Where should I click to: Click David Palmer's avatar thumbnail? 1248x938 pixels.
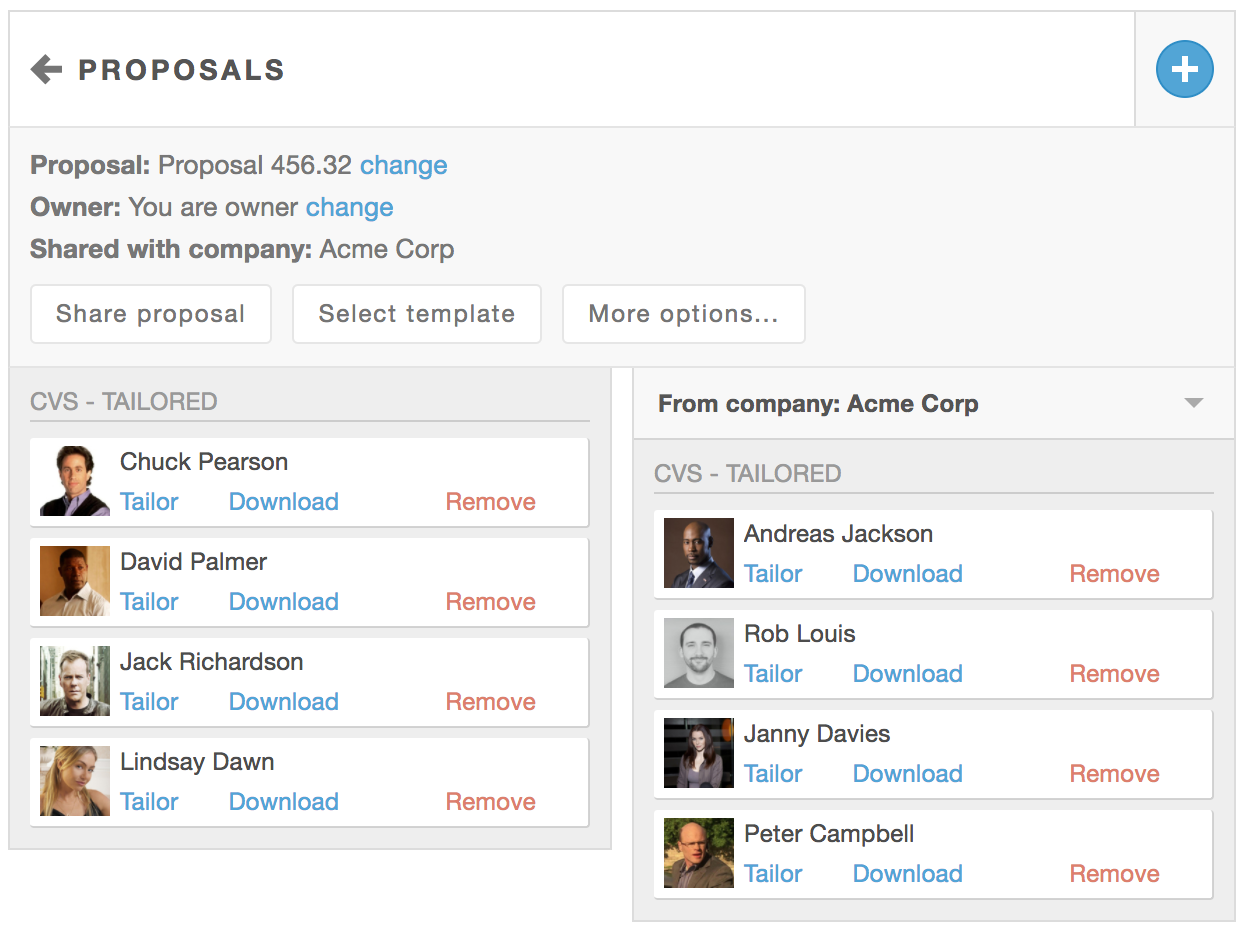[75, 582]
